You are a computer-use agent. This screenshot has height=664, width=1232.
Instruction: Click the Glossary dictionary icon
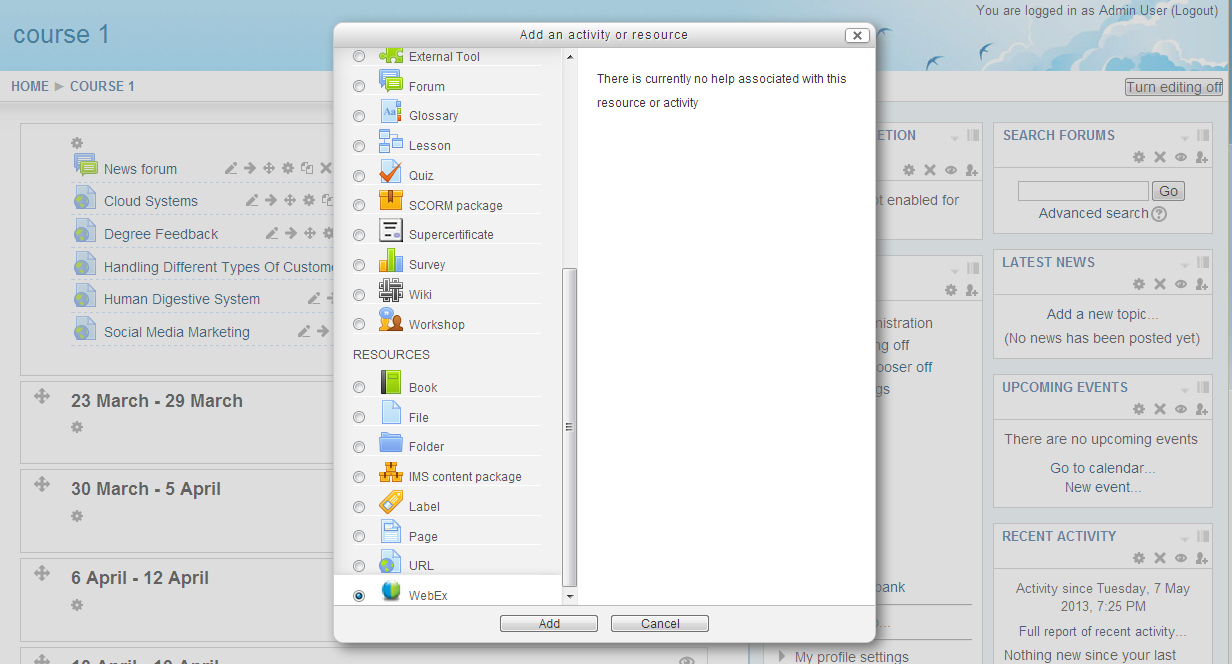(x=391, y=112)
